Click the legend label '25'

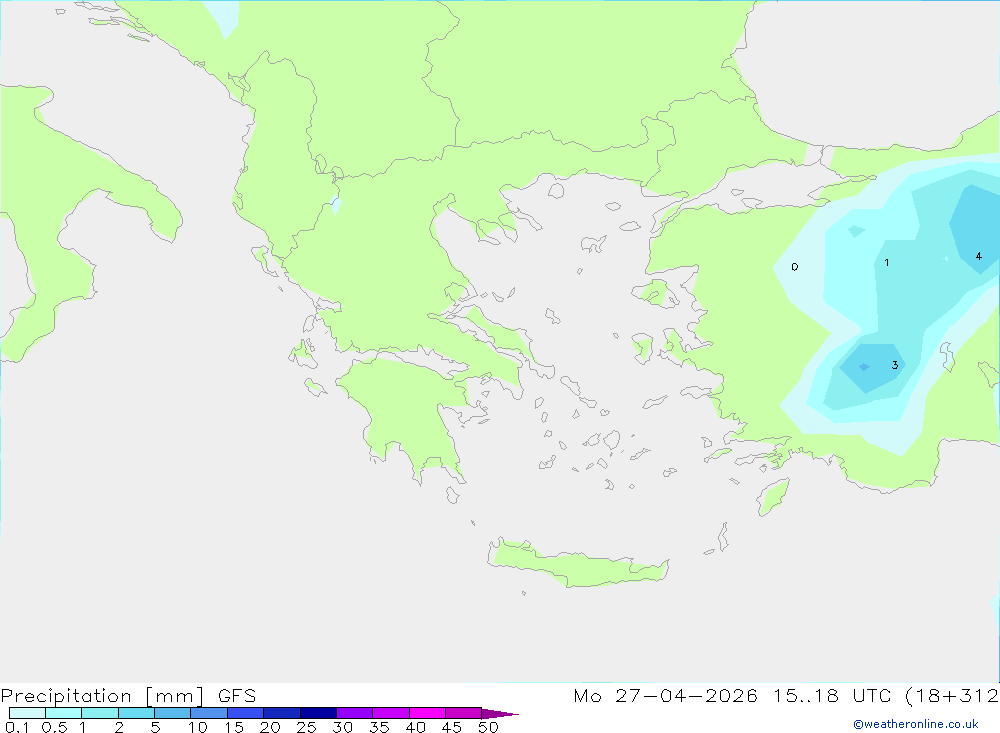(x=306, y=727)
